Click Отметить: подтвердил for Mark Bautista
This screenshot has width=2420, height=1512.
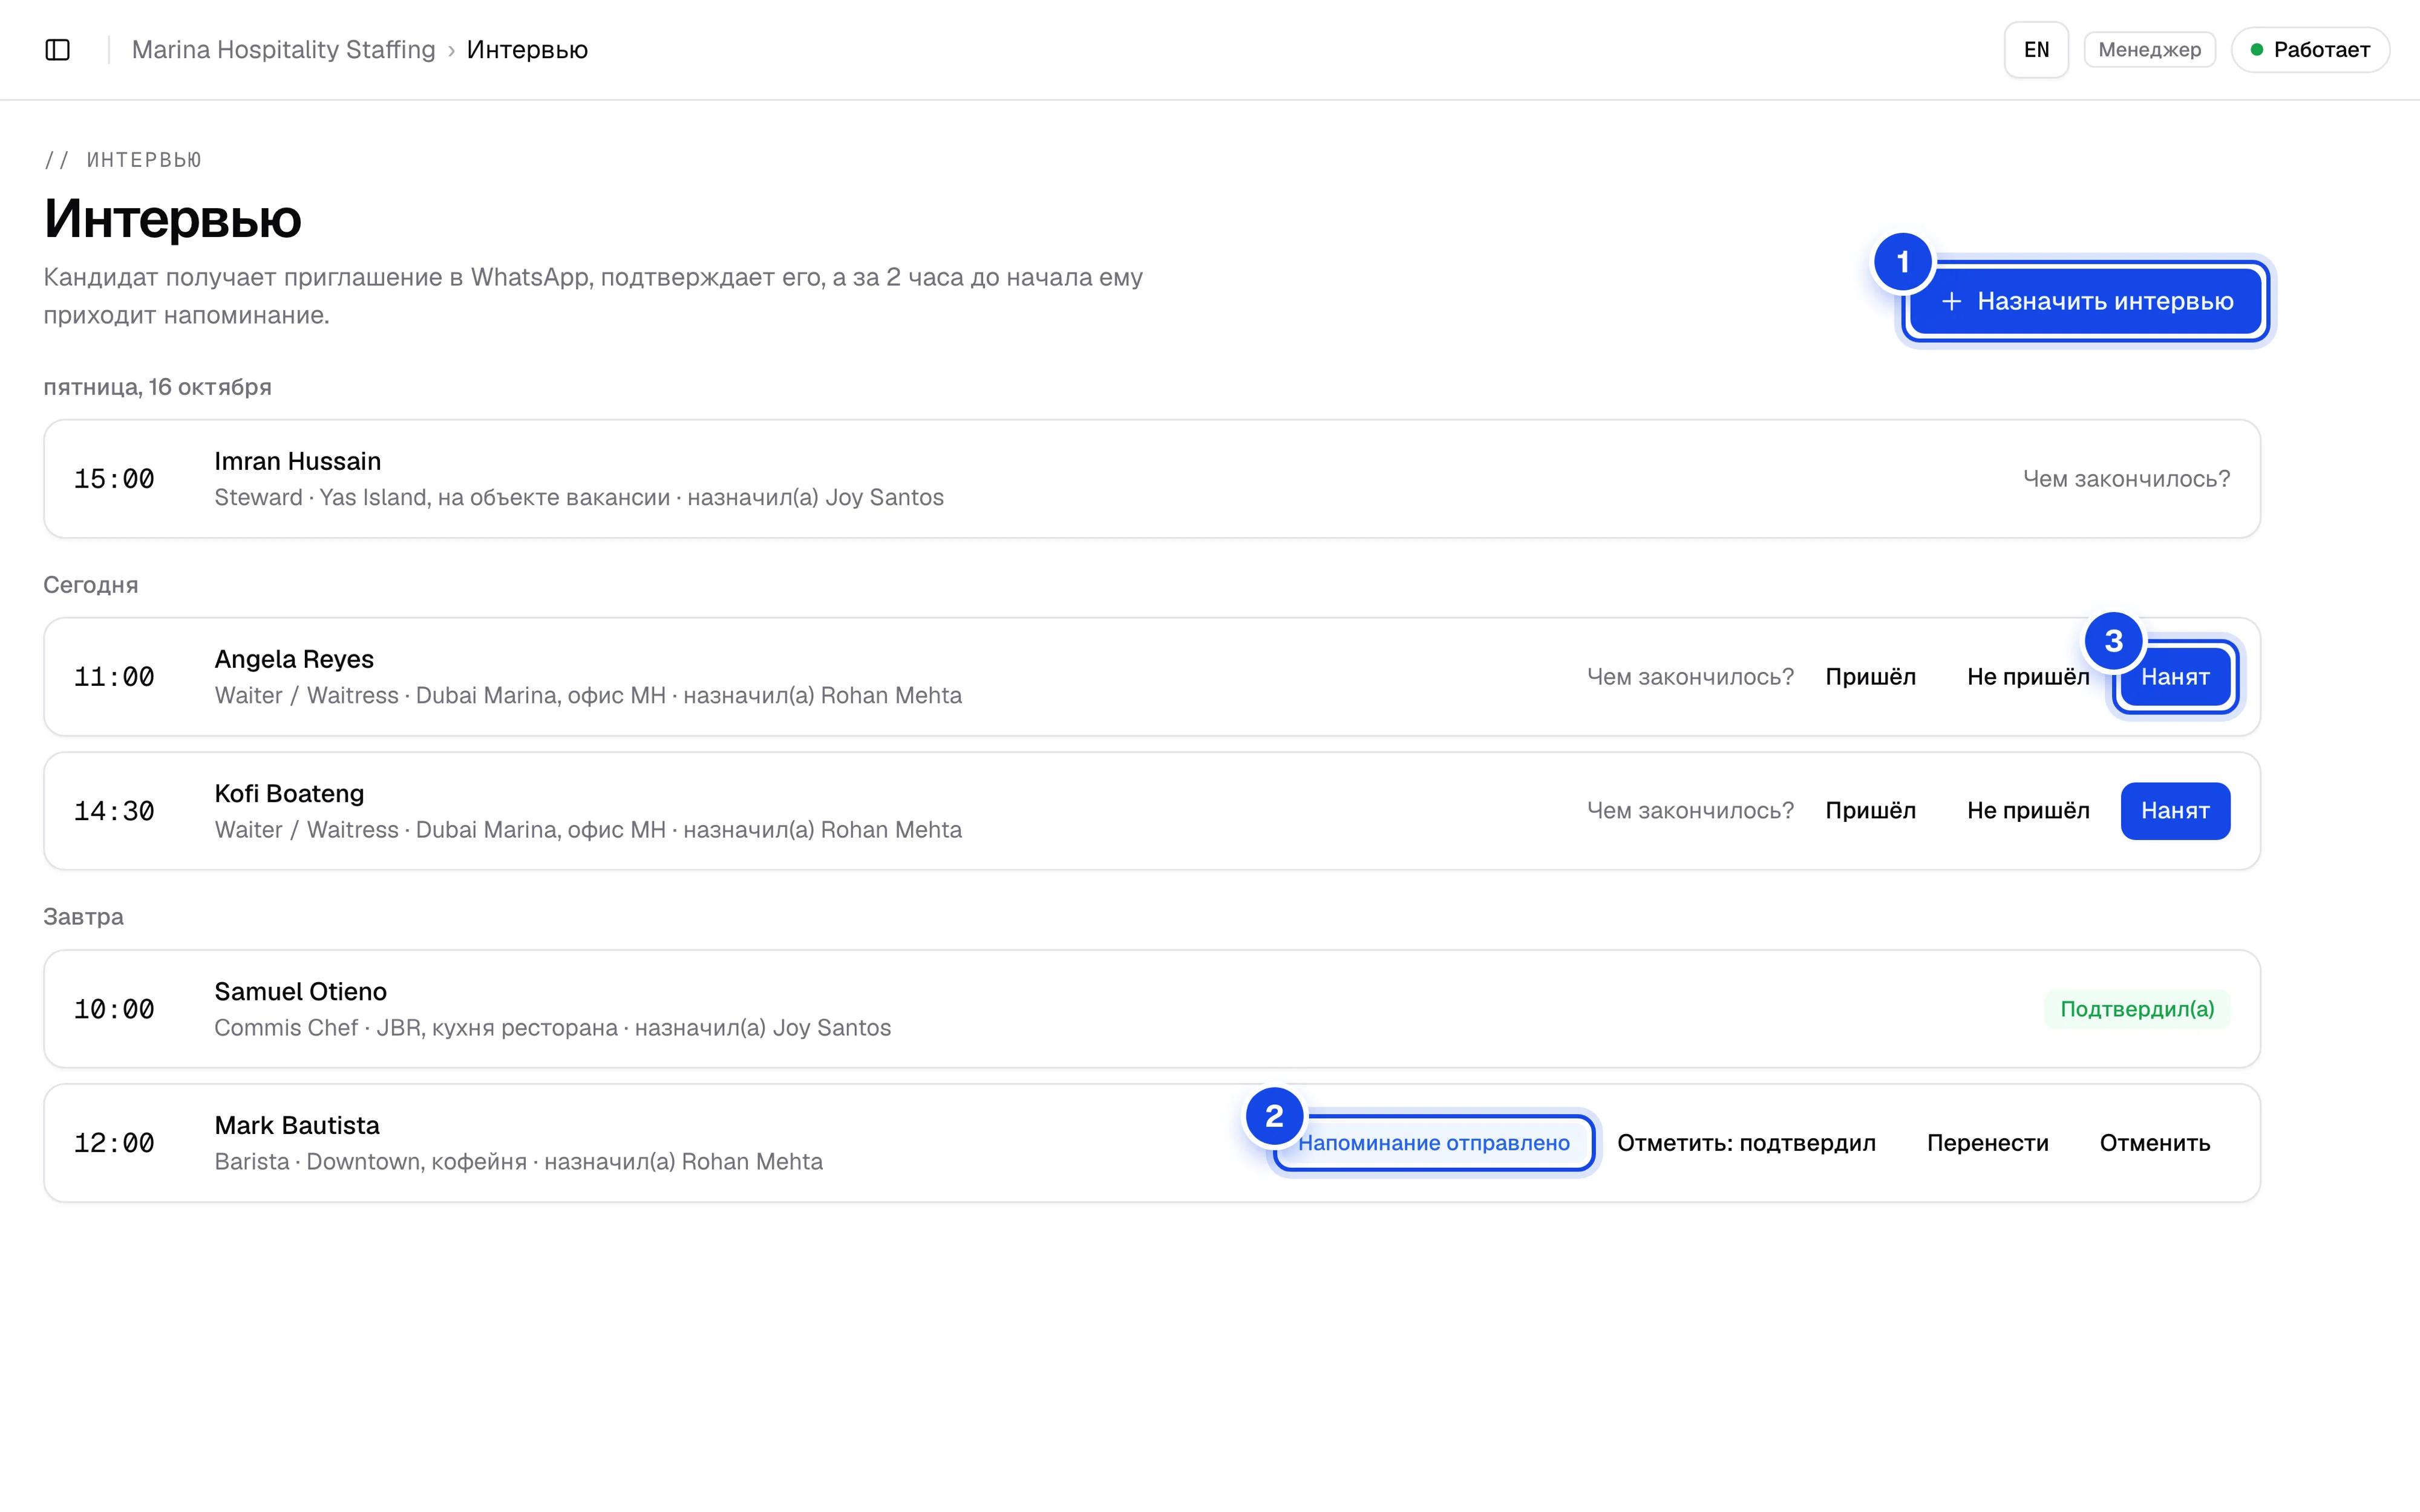(x=1746, y=1143)
